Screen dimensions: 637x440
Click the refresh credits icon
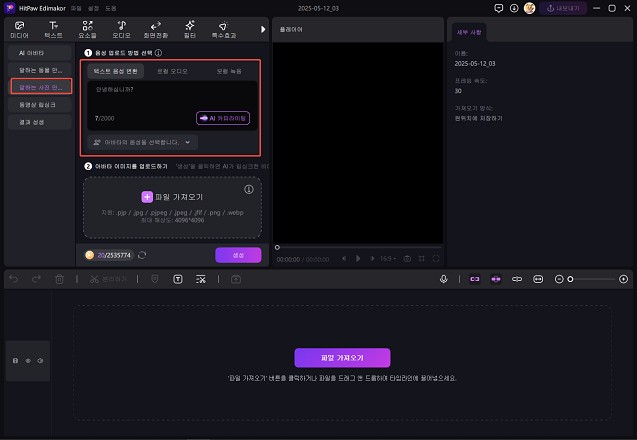(x=142, y=255)
